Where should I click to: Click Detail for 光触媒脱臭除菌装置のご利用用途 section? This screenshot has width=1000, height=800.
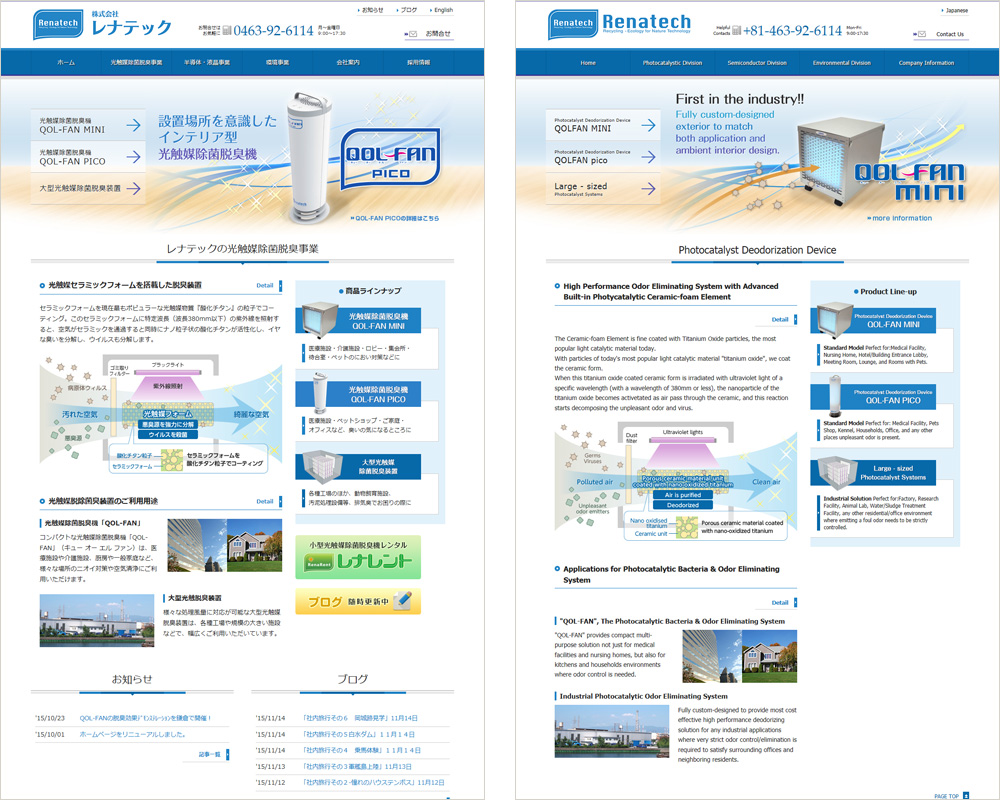point(268,501)
